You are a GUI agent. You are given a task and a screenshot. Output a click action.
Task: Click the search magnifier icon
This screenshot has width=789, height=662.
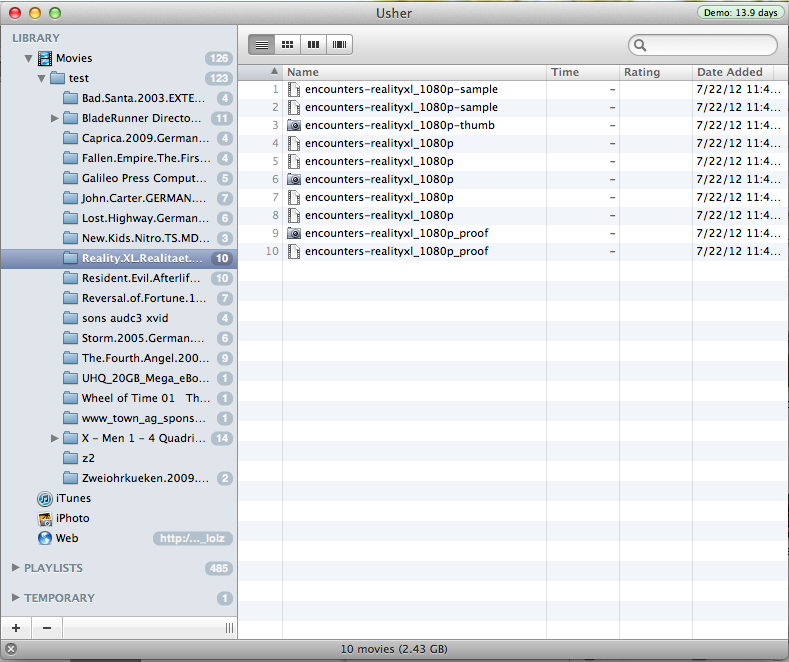click(640, 45)
